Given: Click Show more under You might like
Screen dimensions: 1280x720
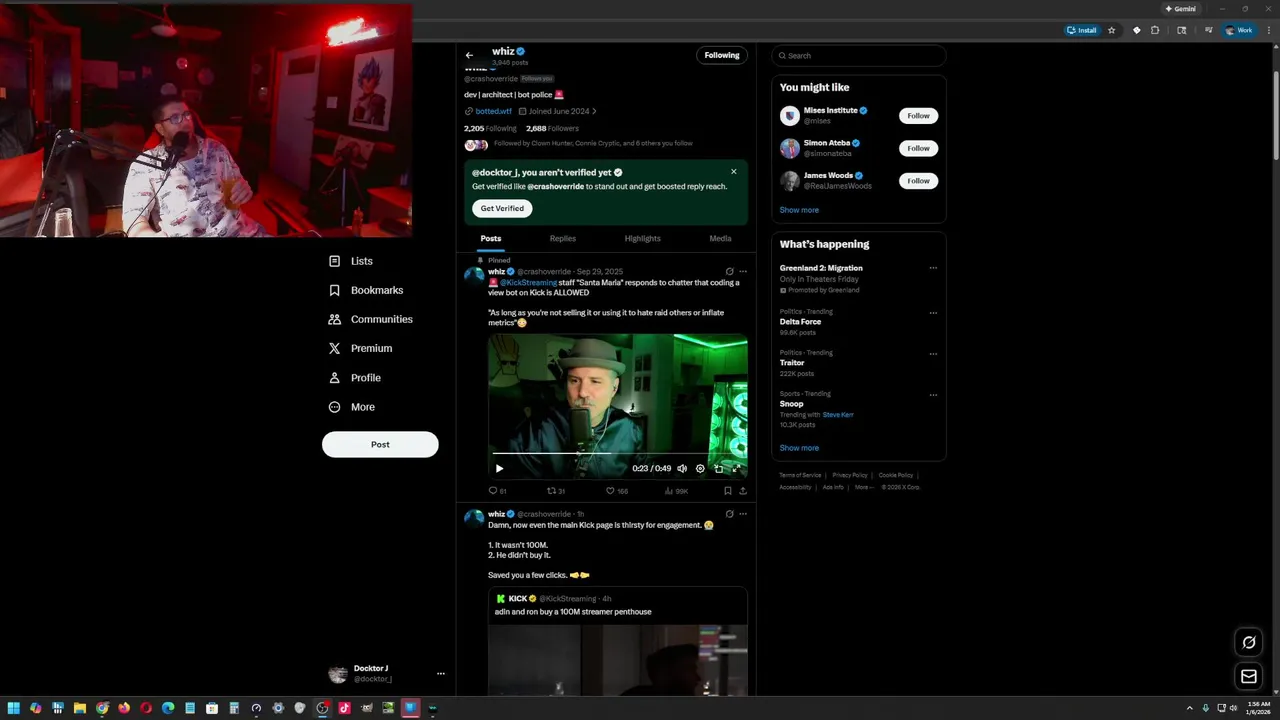Looking at the screenshot, I should point(799,210).
